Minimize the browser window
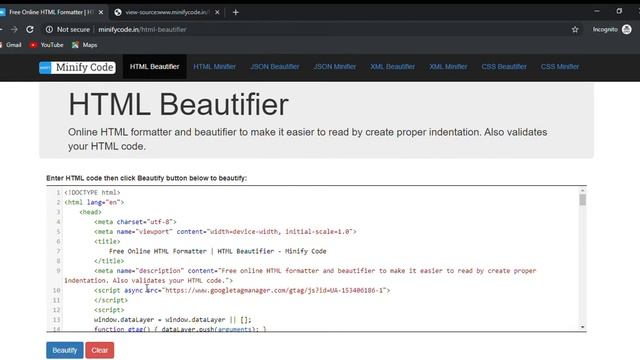Image resolution: width=640 pixels, height=360 pixels. (597, 11)
